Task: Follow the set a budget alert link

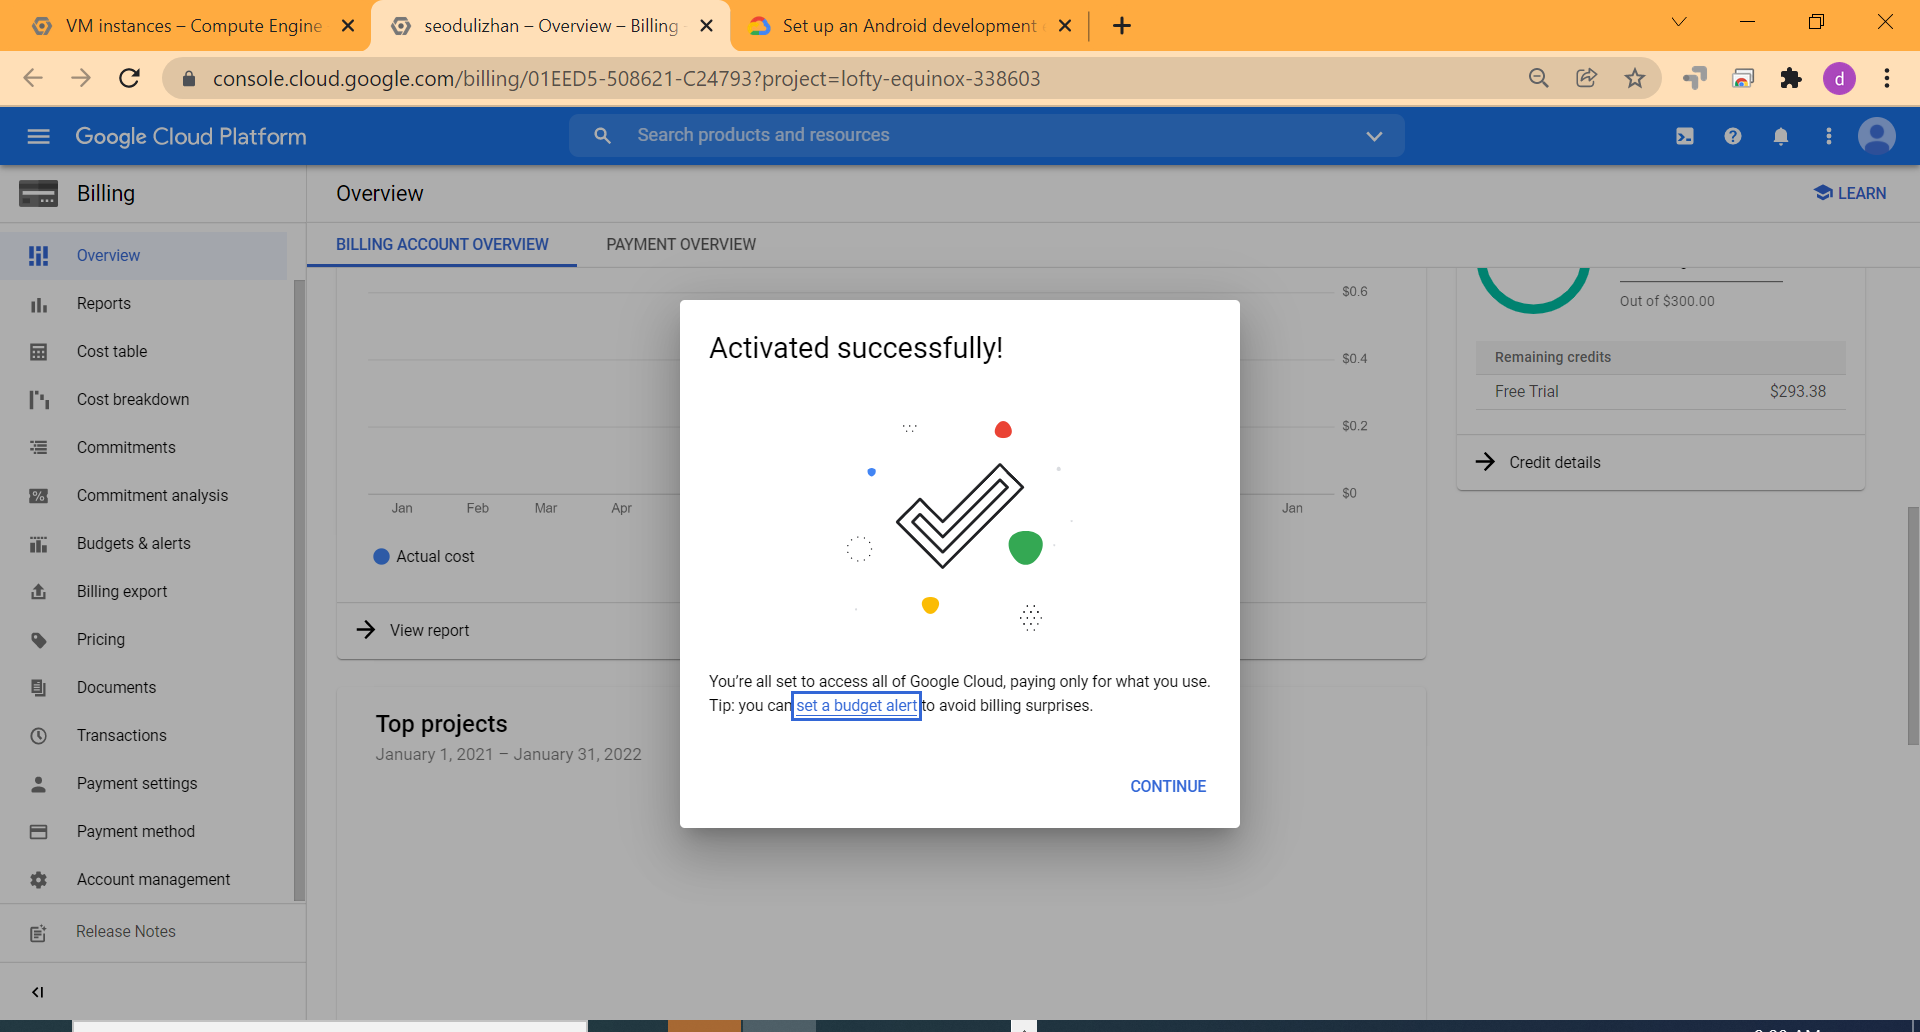Action: (x=856, y=705)
